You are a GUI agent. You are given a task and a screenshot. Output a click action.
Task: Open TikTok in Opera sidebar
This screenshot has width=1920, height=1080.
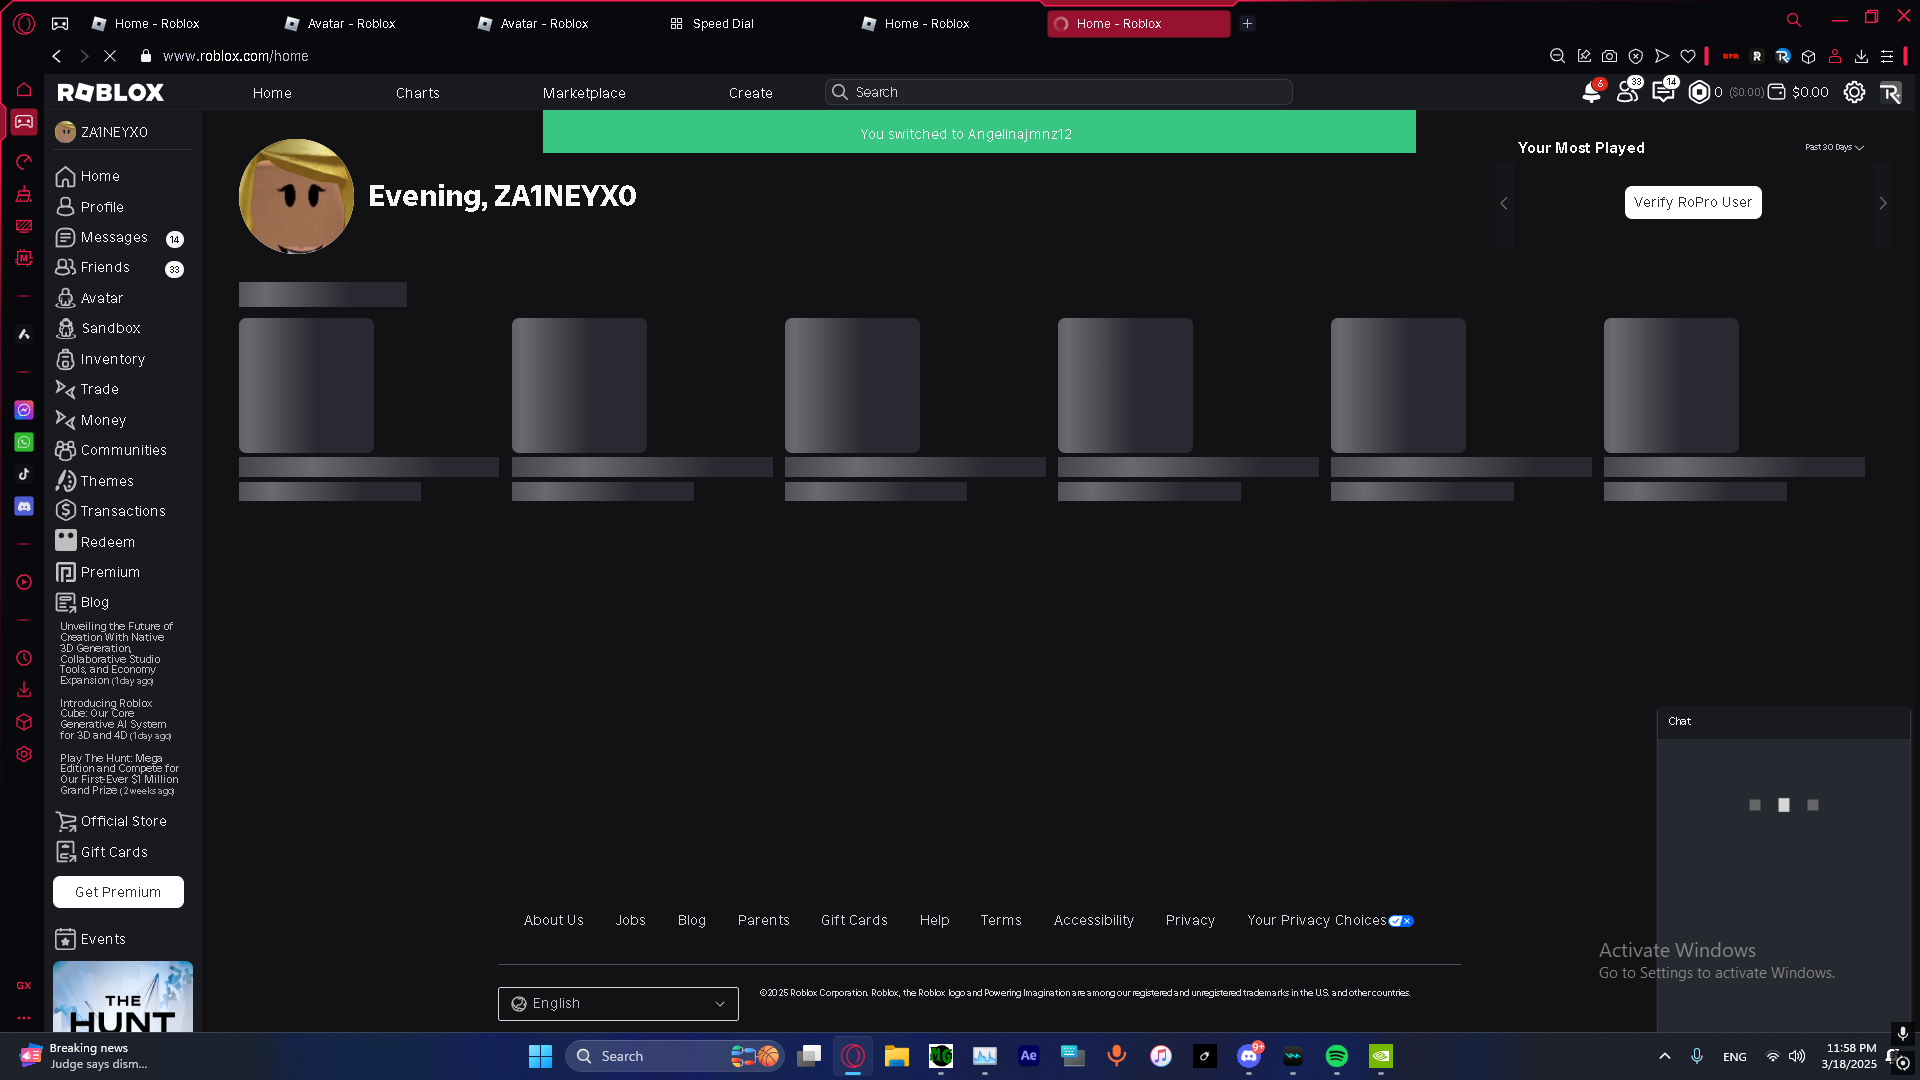point(24,474)
